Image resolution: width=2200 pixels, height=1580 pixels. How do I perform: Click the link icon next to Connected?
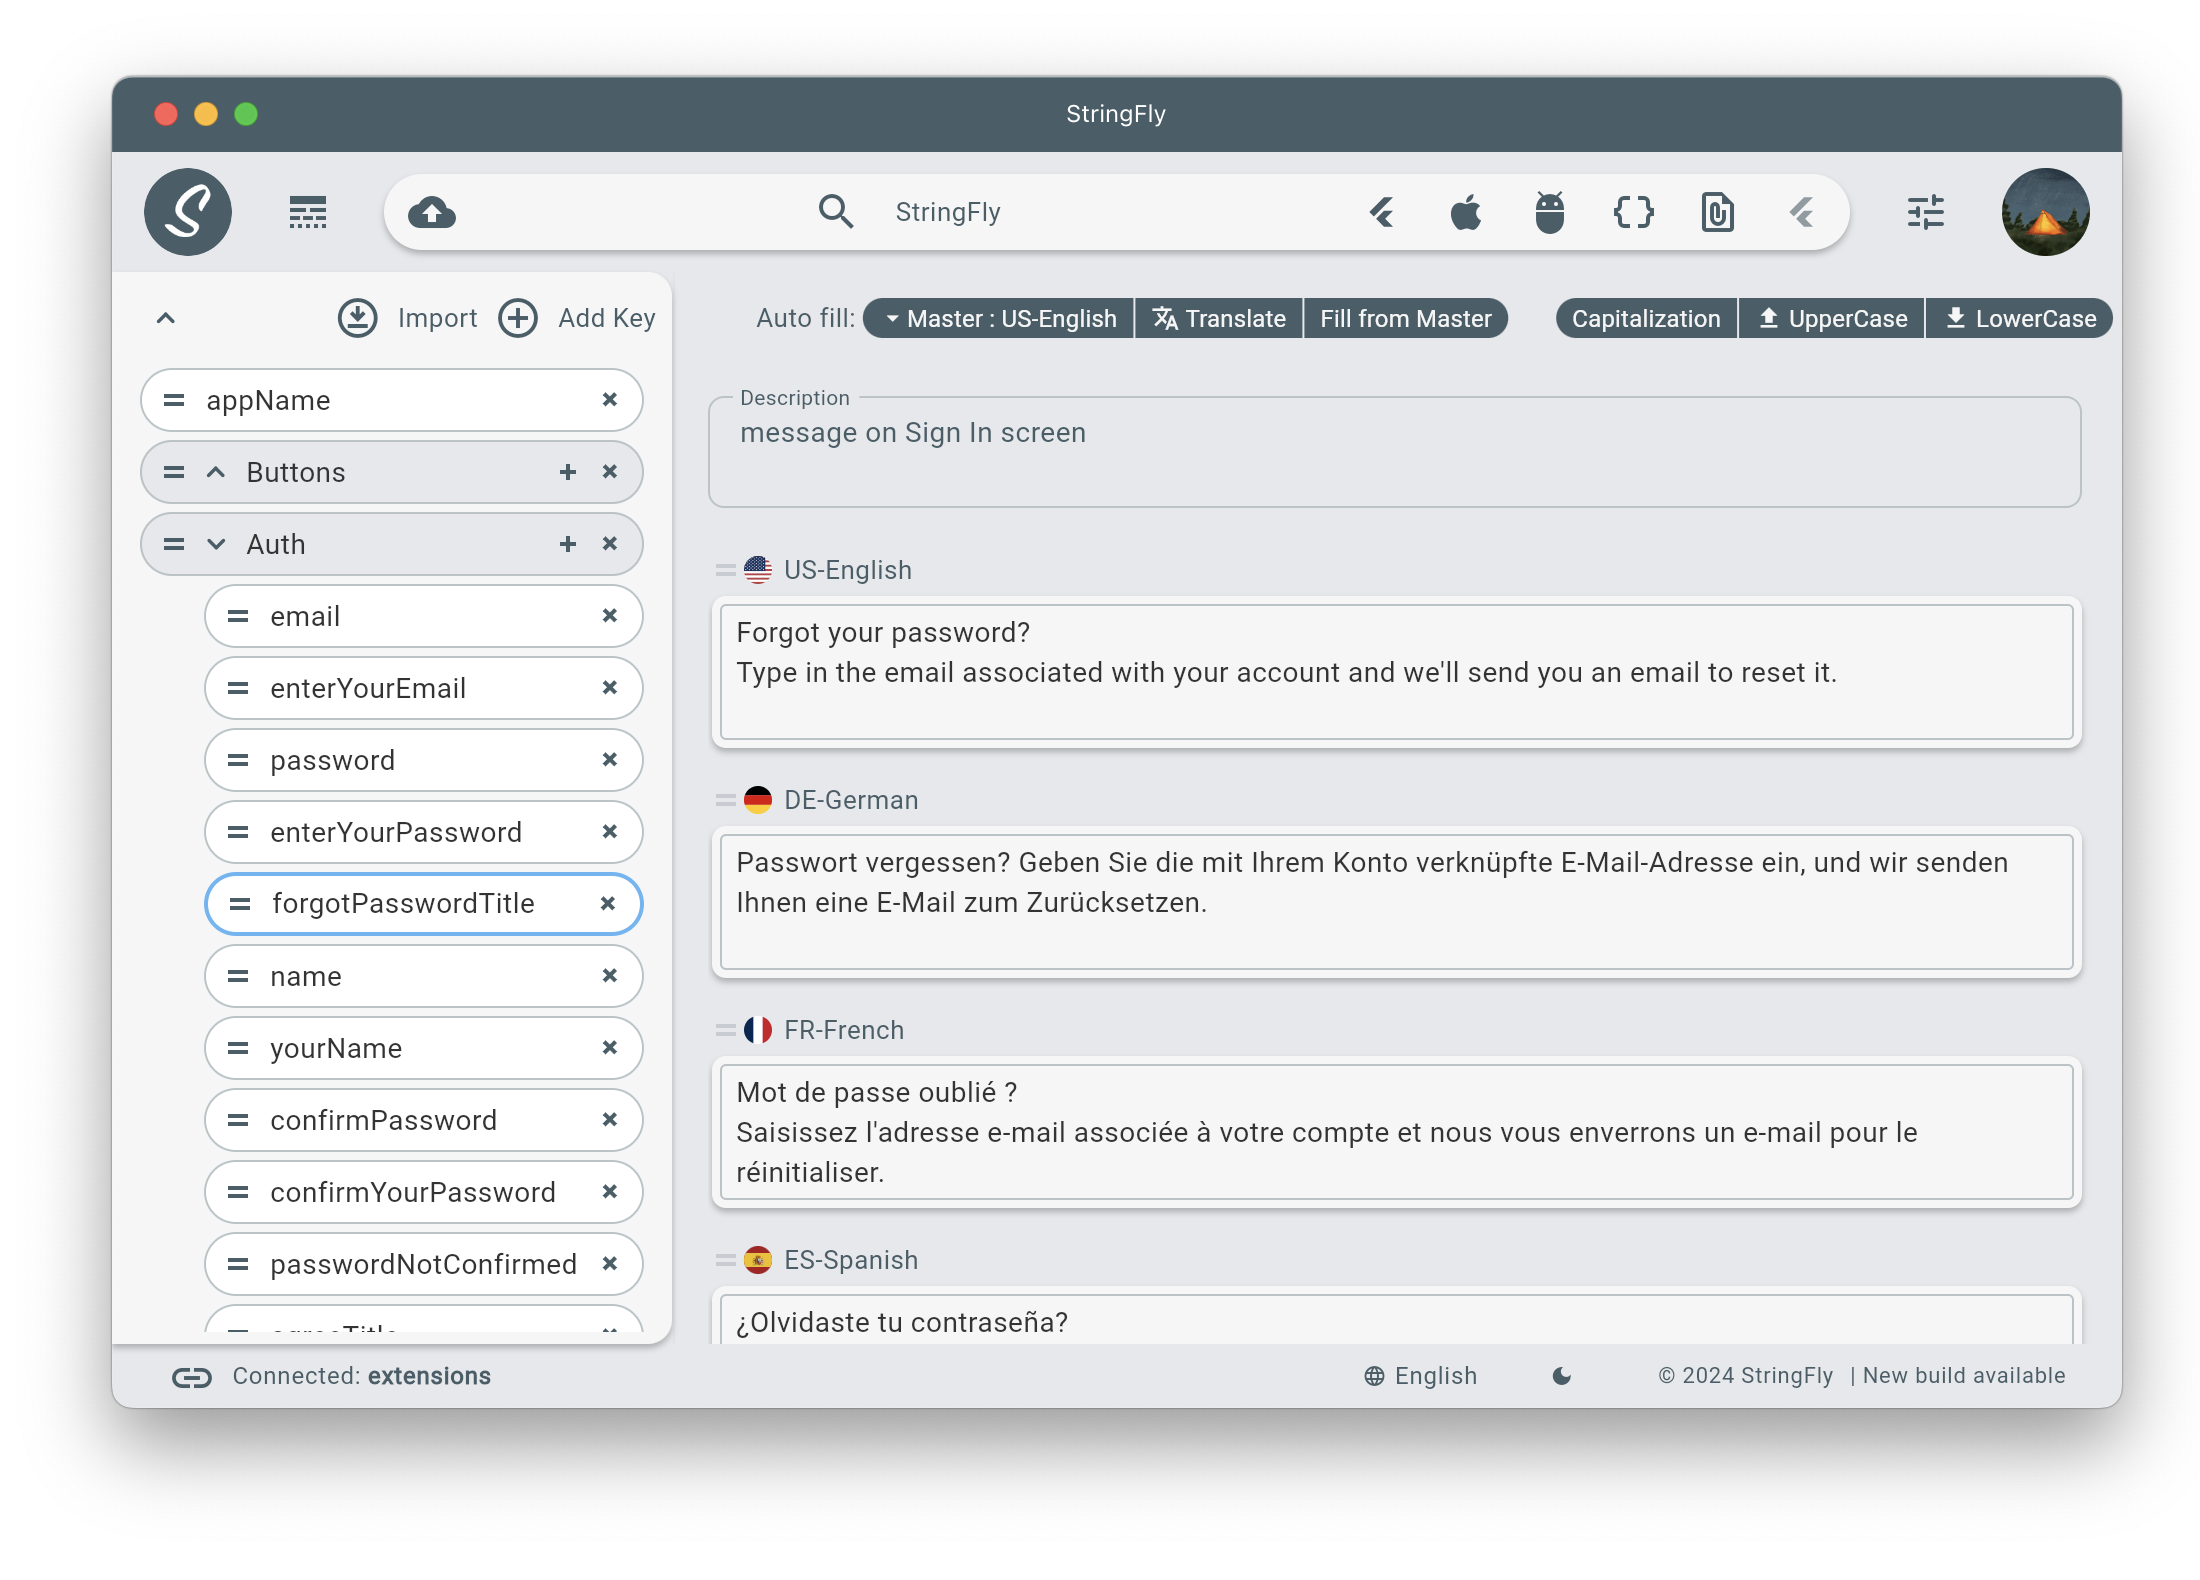pos(192,1377)
